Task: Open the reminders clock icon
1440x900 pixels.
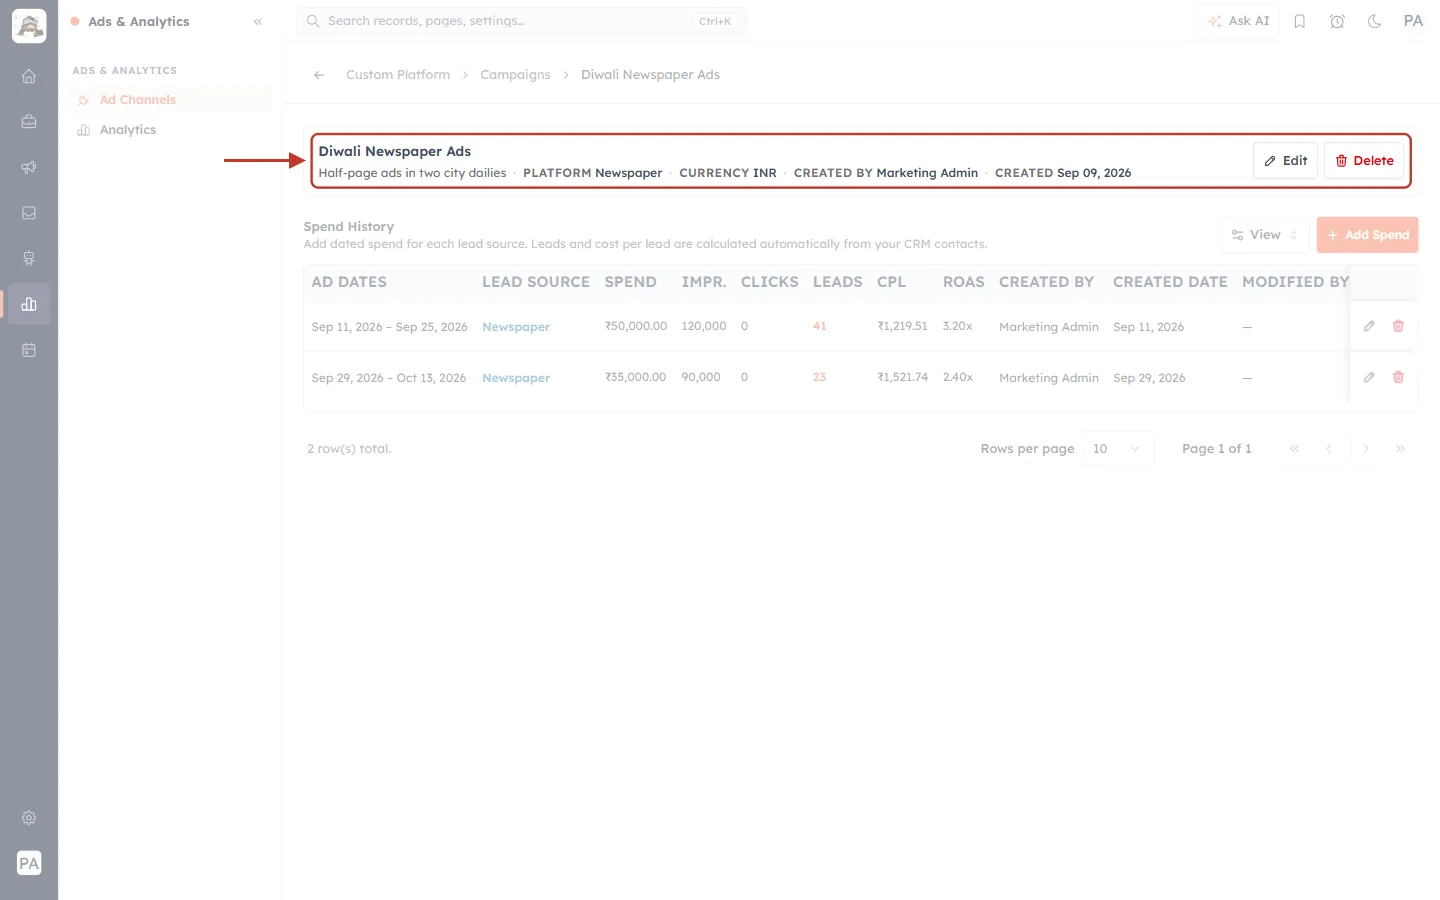Action: tap(1337, 21)
